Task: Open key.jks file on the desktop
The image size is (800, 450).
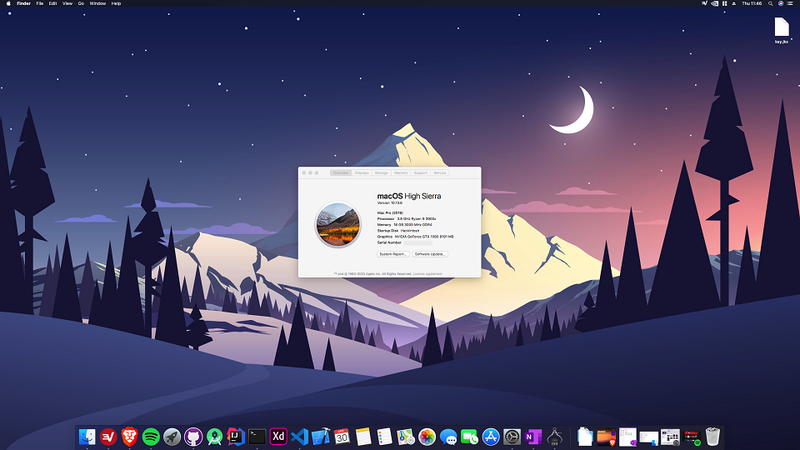Action: [782, 31]
